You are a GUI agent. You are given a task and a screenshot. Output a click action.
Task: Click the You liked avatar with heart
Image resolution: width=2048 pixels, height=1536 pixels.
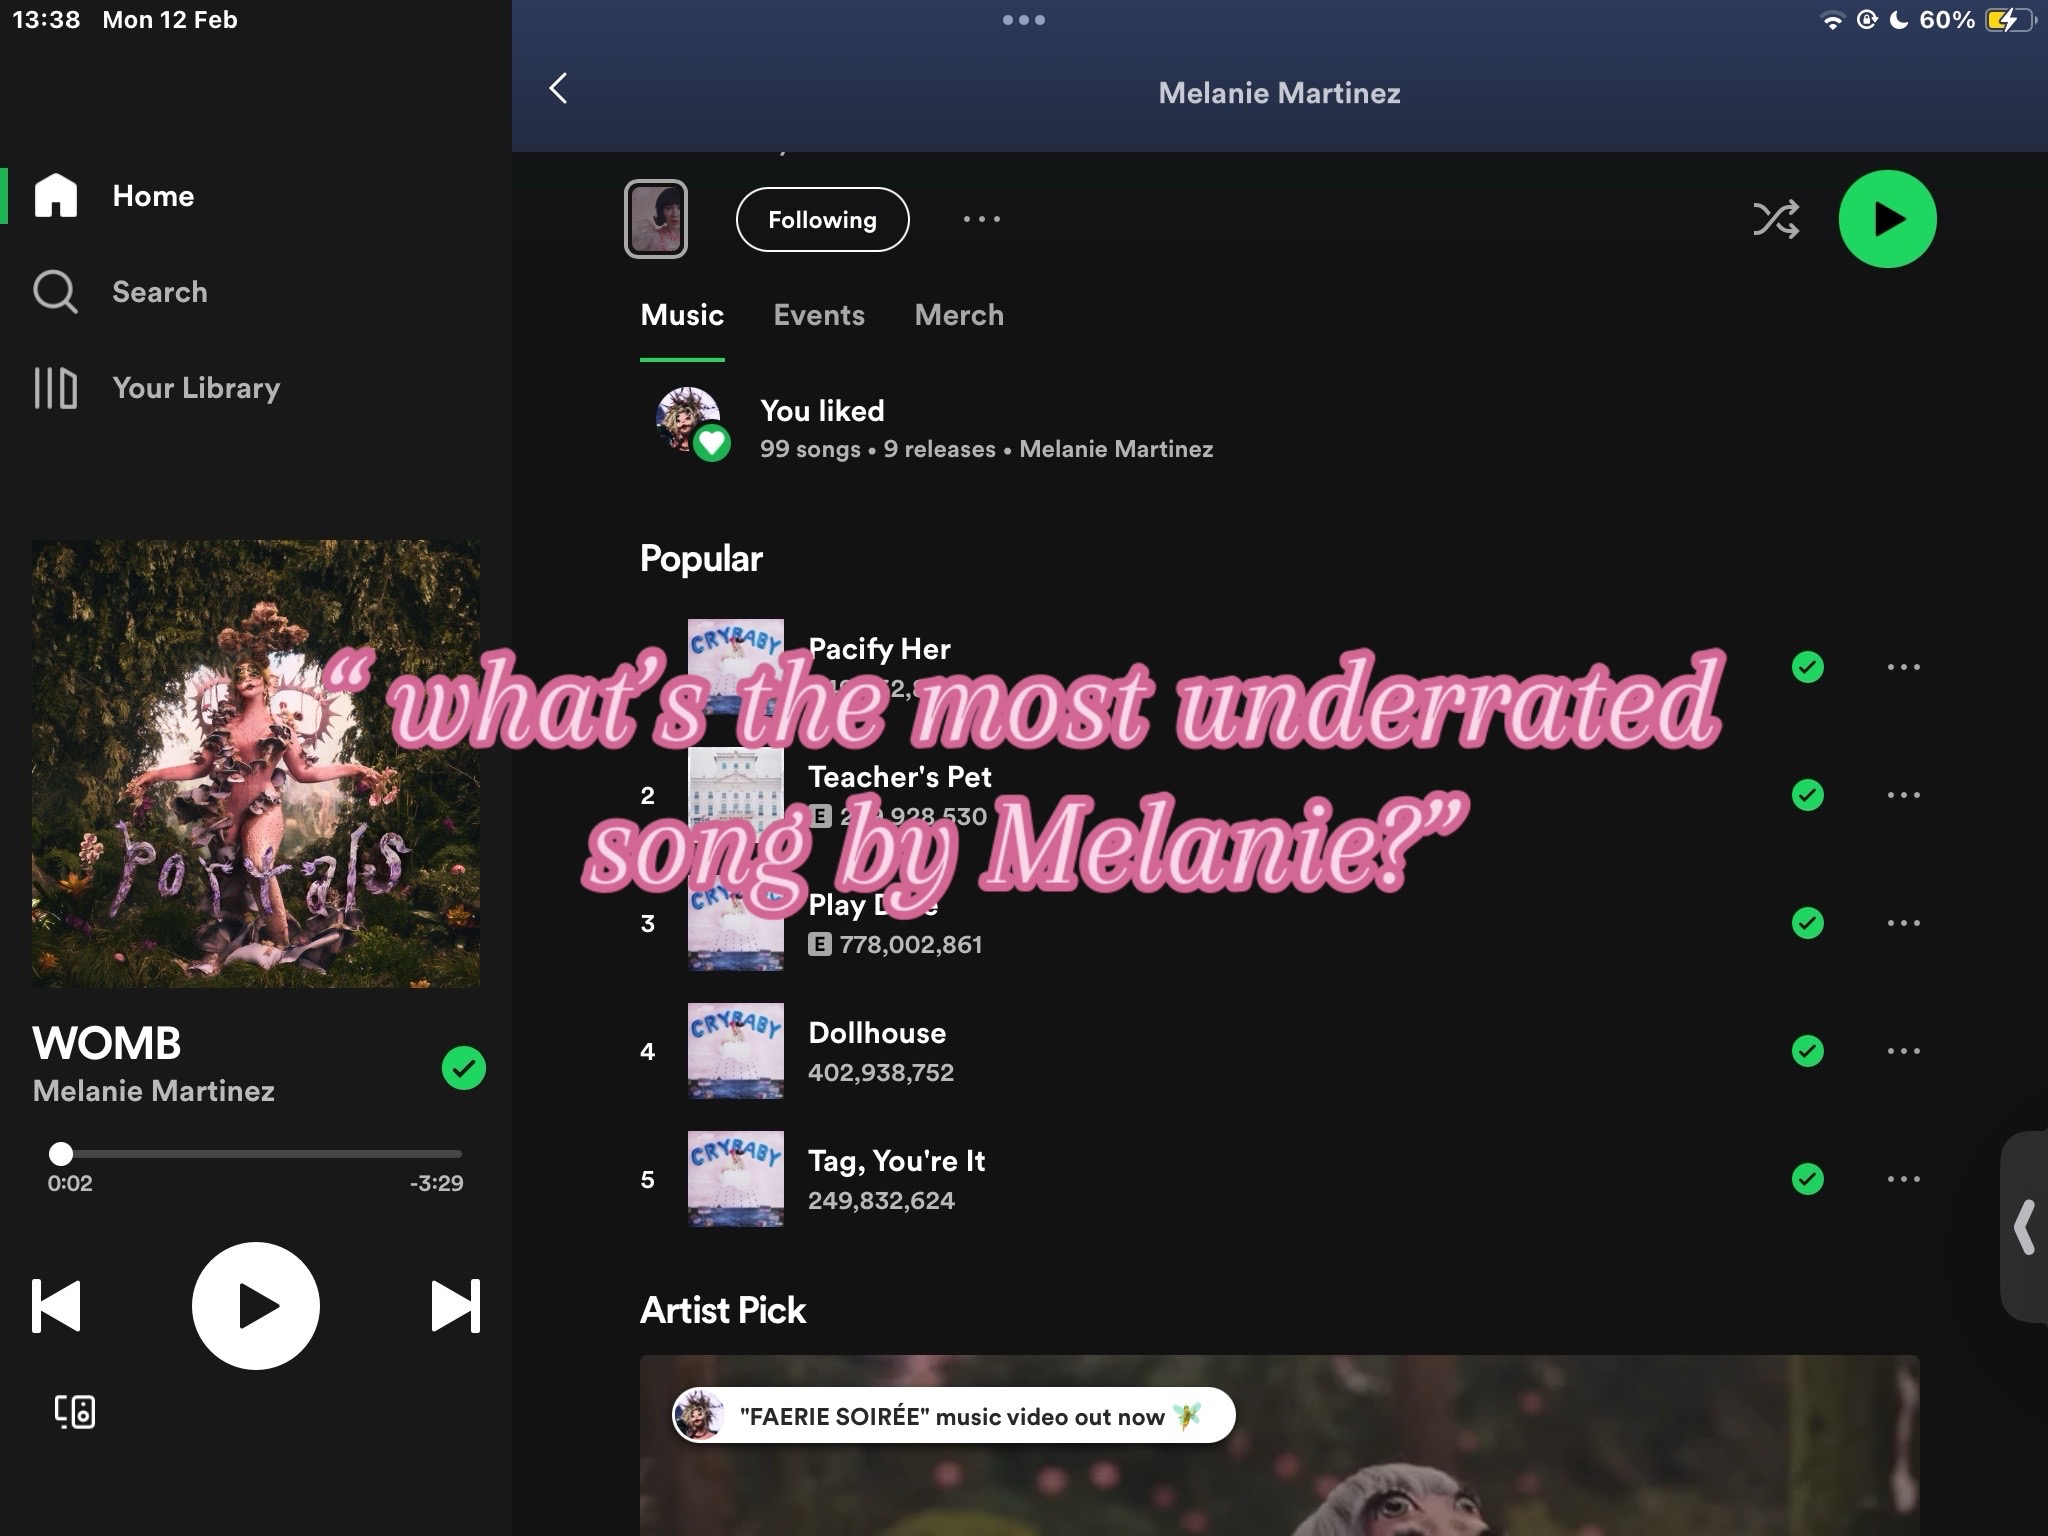tap(692, 424)
